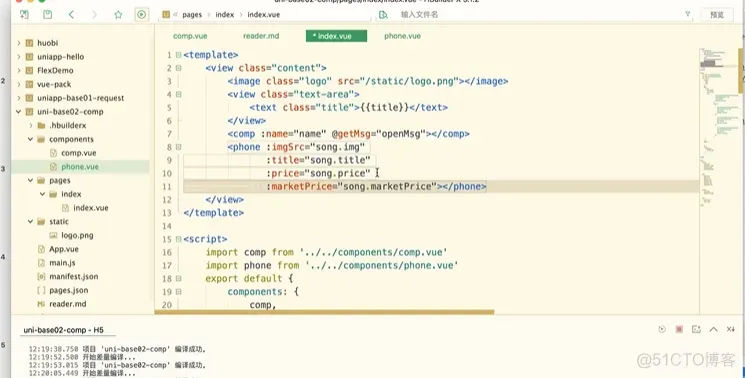745x378 pixels.
Task: Switch to the phone.vue tab
Action: click(x=402, y=36)
